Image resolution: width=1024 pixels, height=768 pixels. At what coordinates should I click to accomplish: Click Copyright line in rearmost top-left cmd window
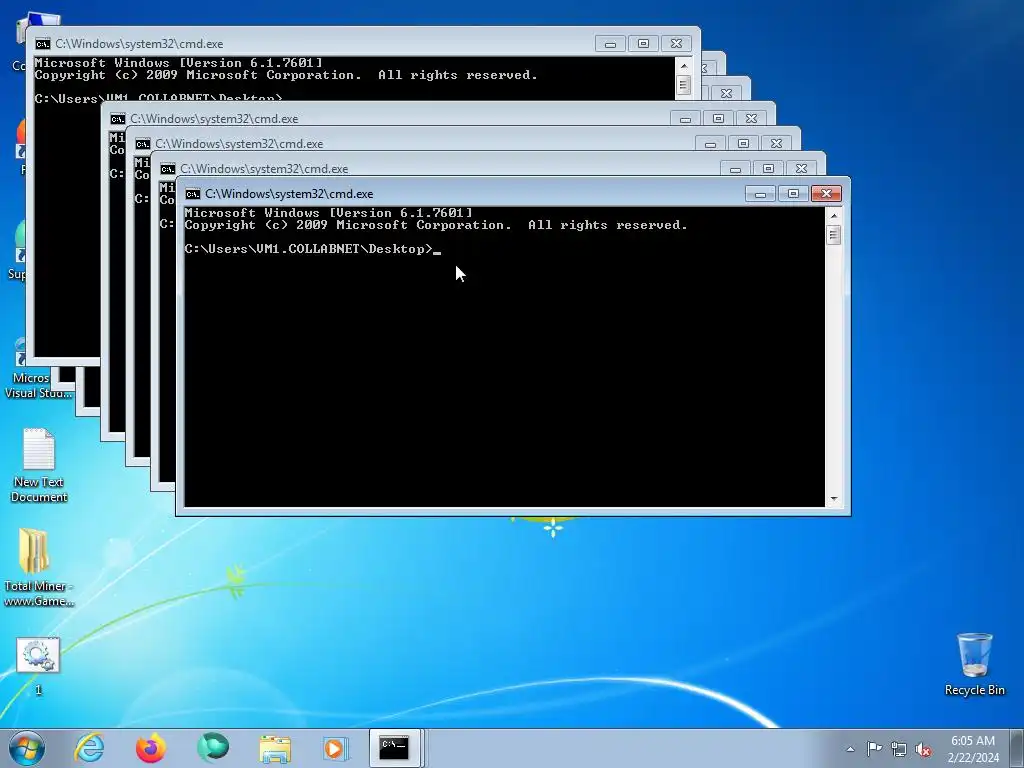pyautogui.click(x=286, y=75)
